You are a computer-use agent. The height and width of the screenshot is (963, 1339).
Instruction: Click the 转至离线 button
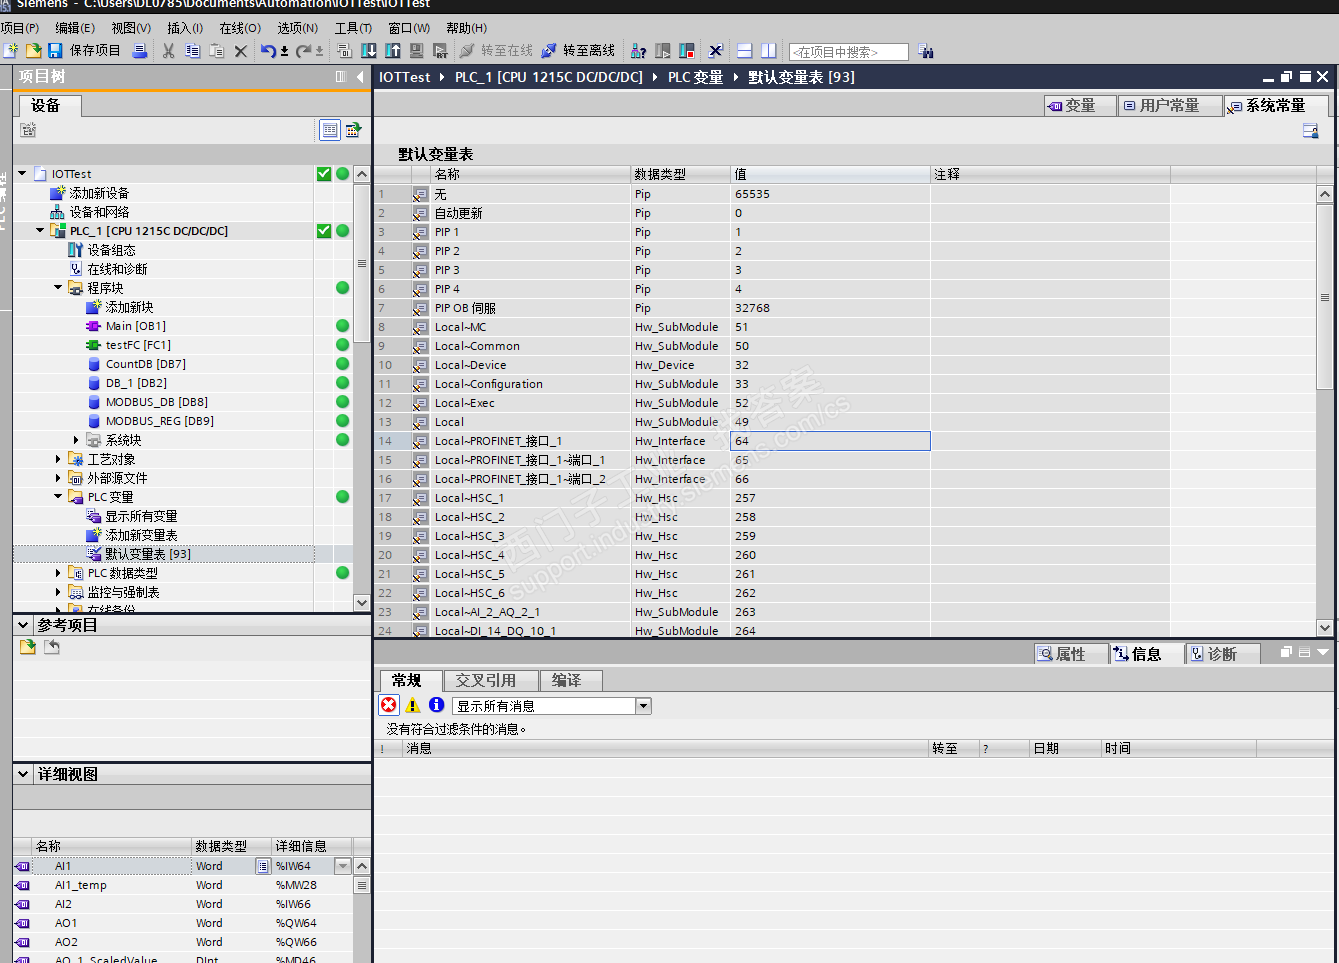point(579,50)
